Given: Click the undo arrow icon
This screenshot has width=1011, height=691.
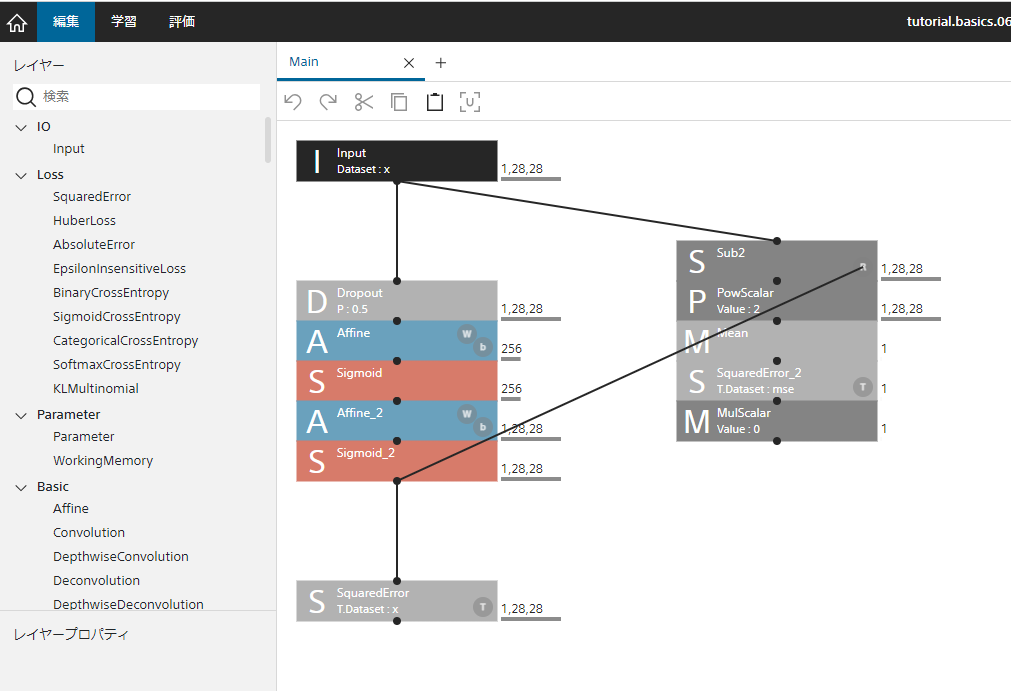Looking at the screenshot, I should 293,101.
